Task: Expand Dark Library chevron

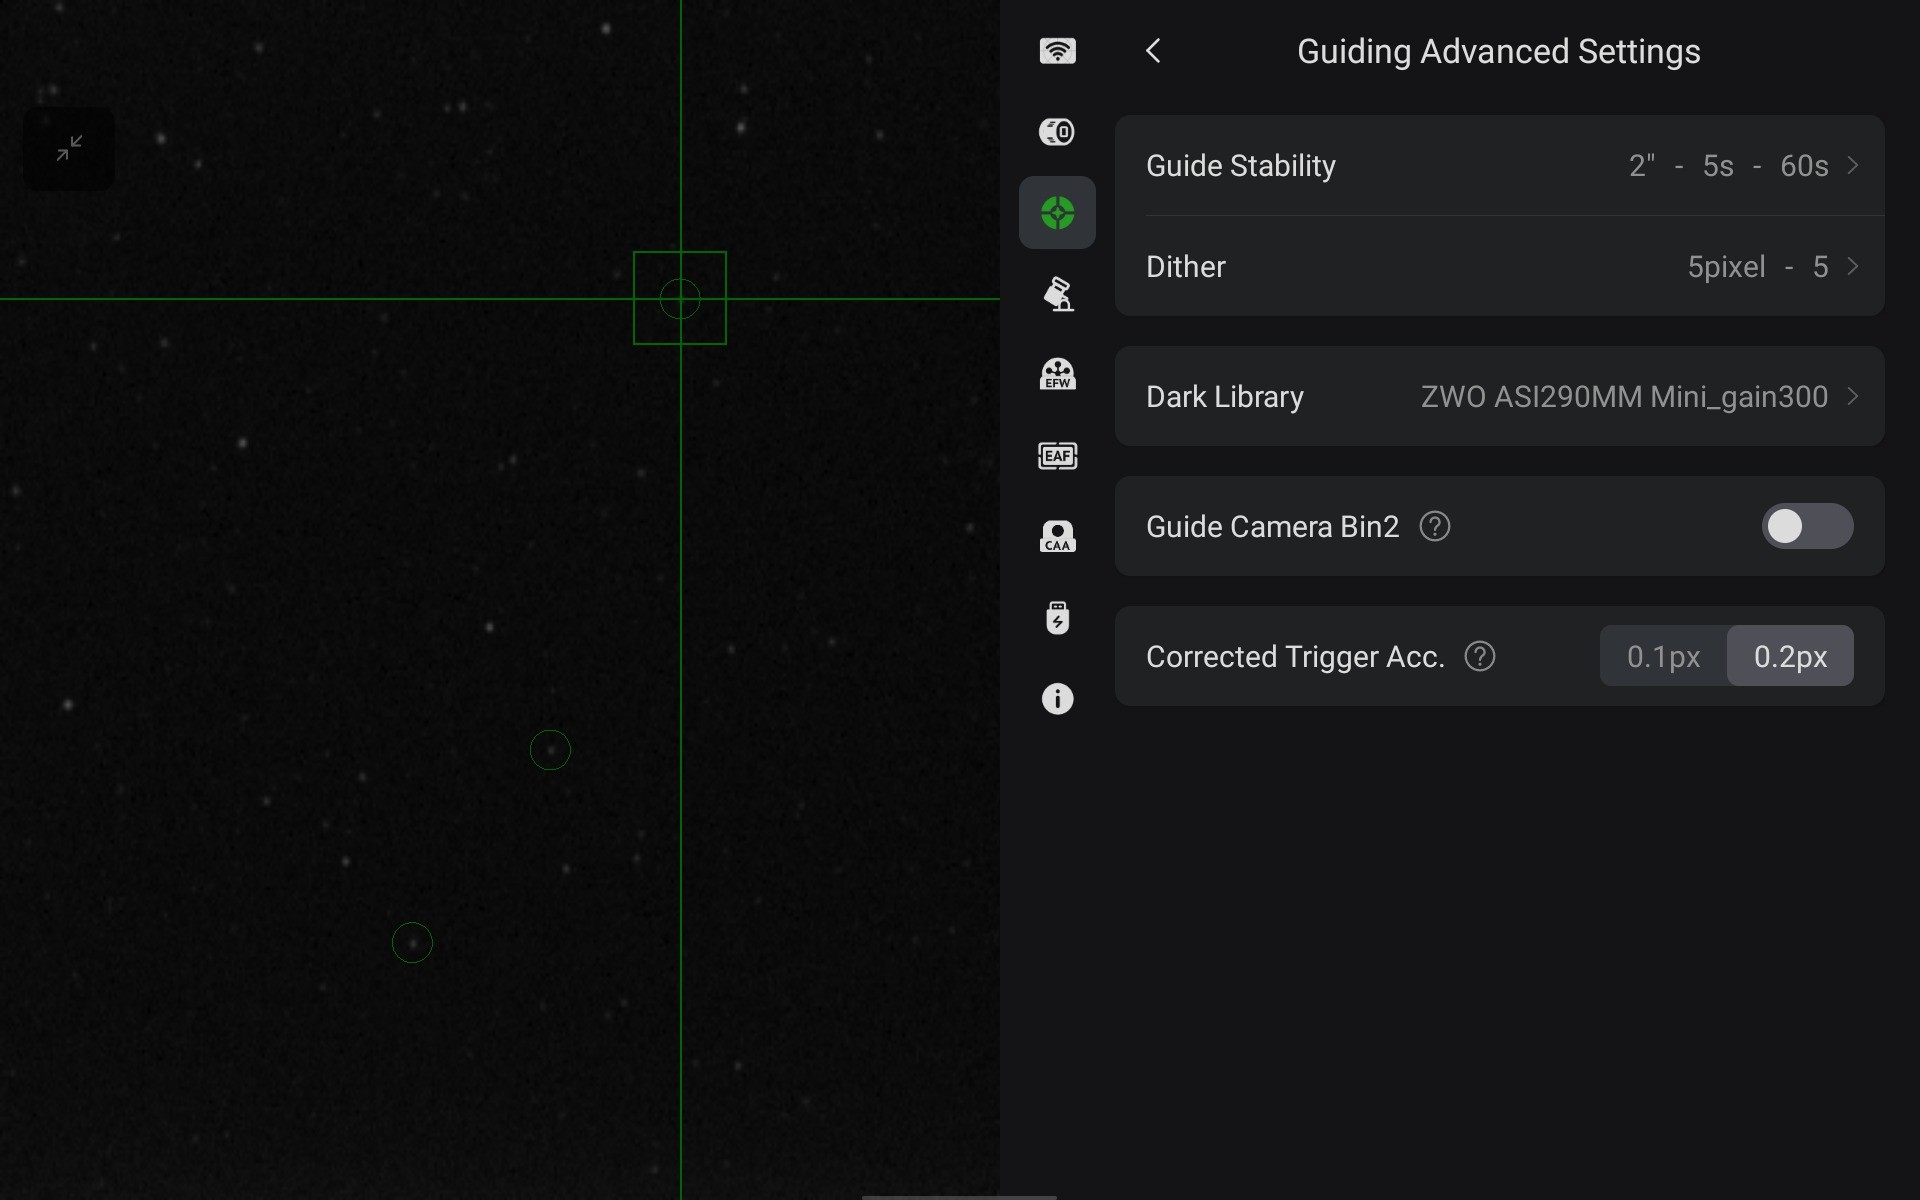Action: click(1853, 397)
